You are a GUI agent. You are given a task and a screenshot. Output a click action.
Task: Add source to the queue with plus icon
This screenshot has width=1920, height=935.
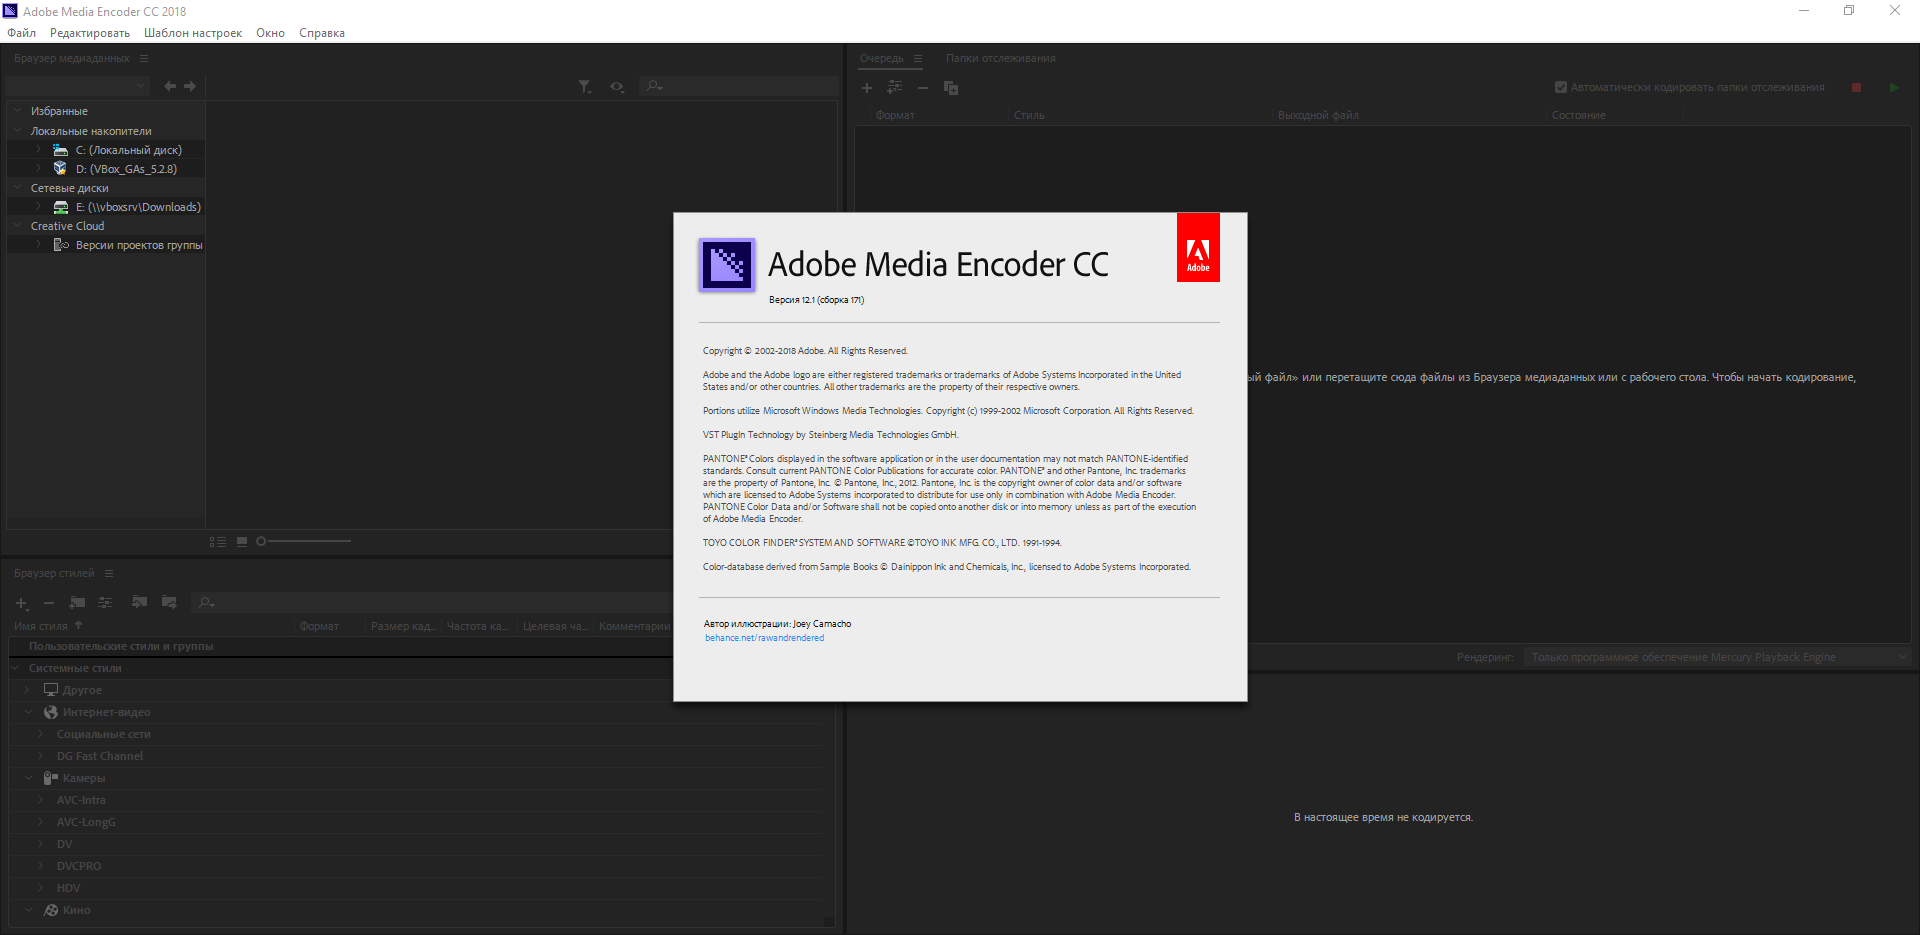pos(867,88)
